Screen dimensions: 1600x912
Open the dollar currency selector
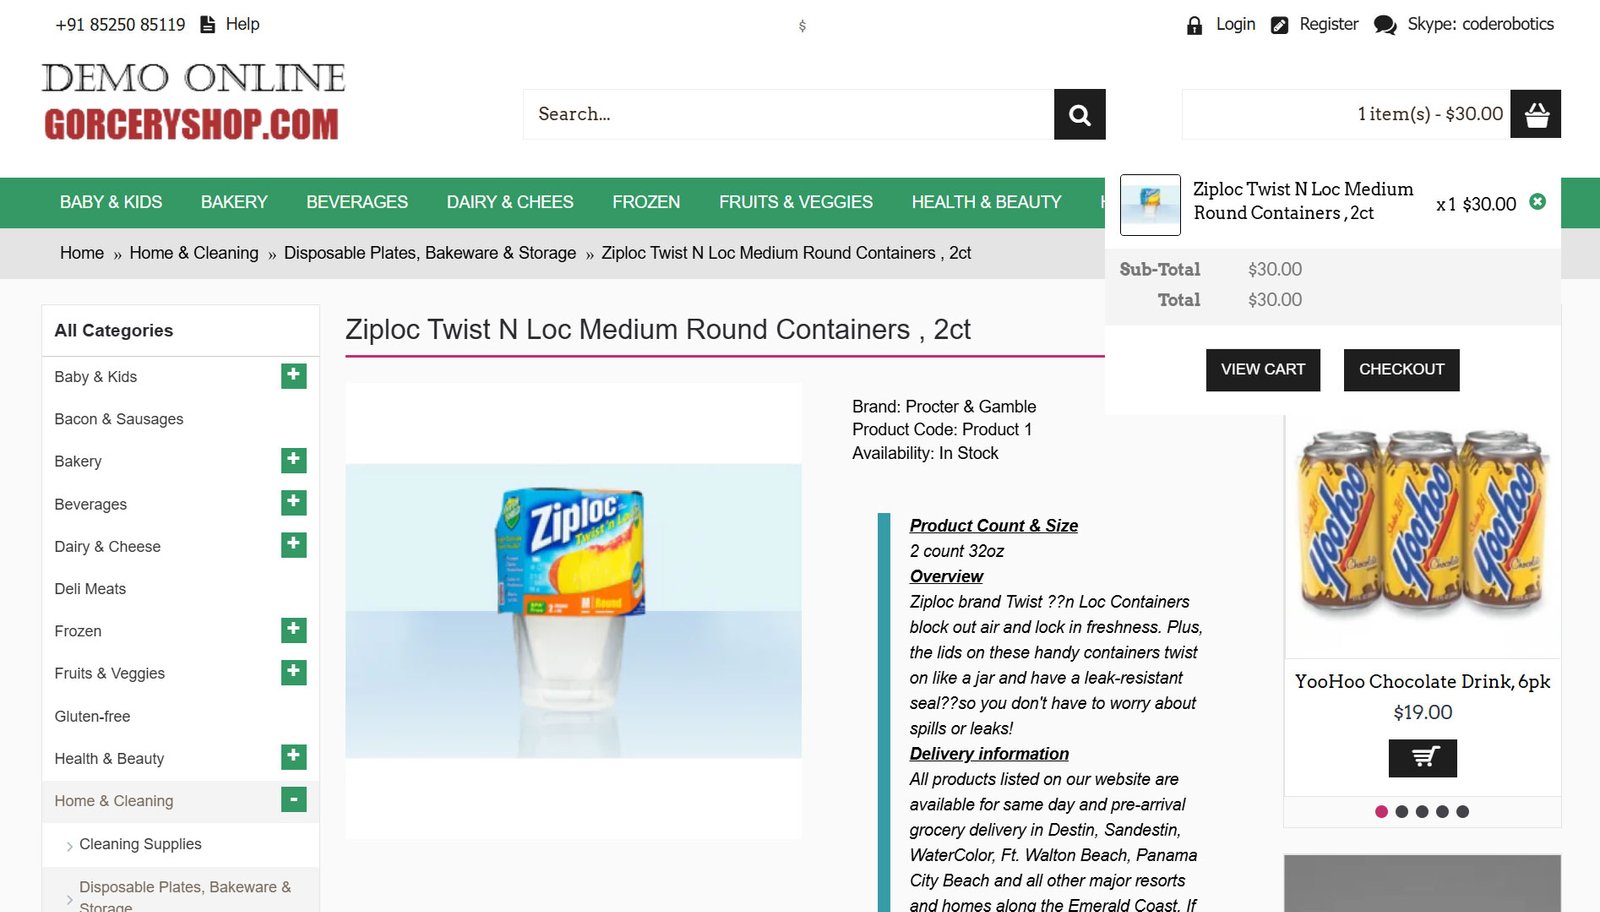pos(802,26)
